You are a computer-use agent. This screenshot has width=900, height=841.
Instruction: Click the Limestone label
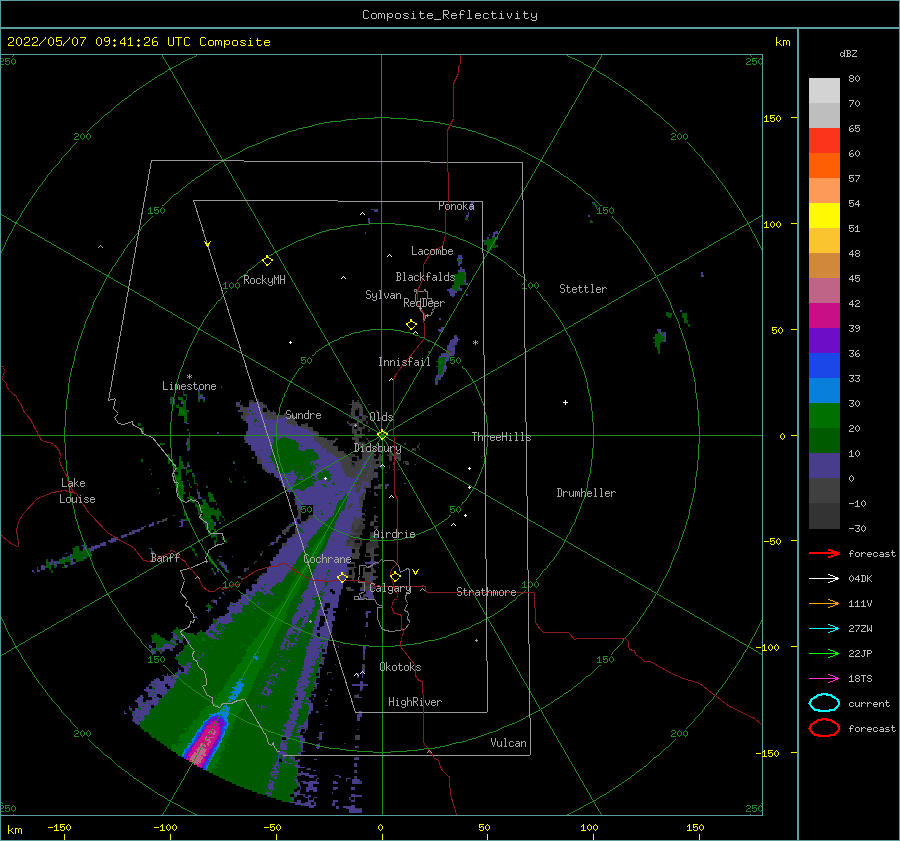coord(189,386)
